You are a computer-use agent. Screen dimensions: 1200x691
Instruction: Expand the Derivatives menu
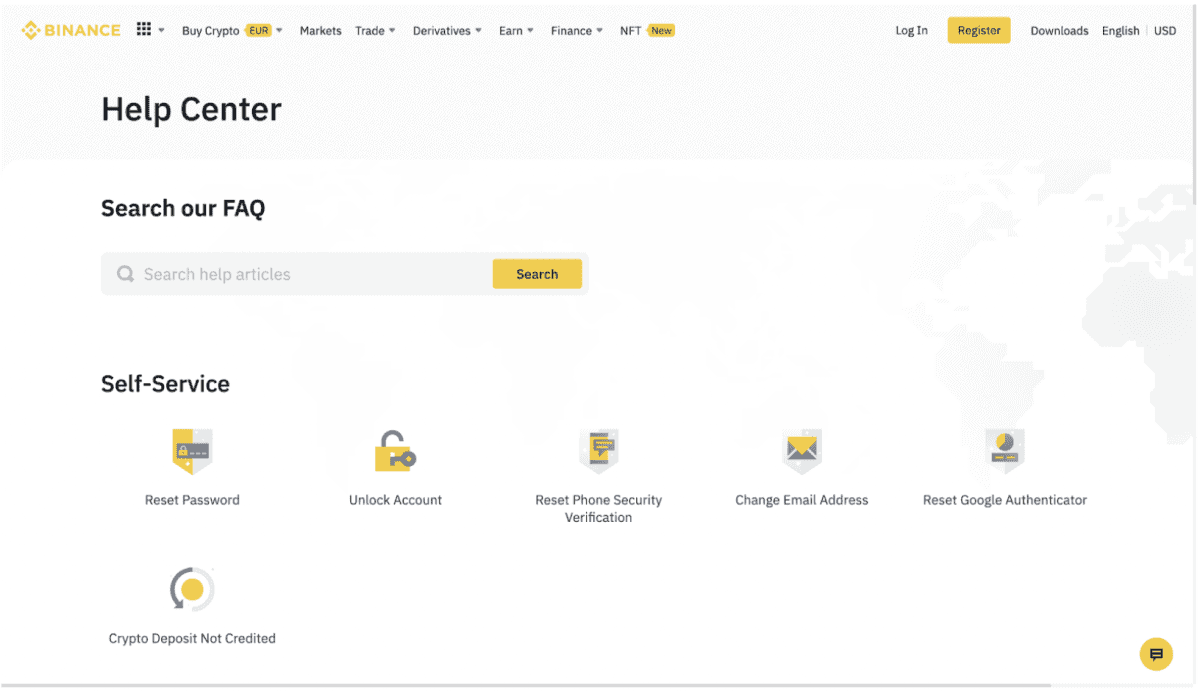pos(447,31)
